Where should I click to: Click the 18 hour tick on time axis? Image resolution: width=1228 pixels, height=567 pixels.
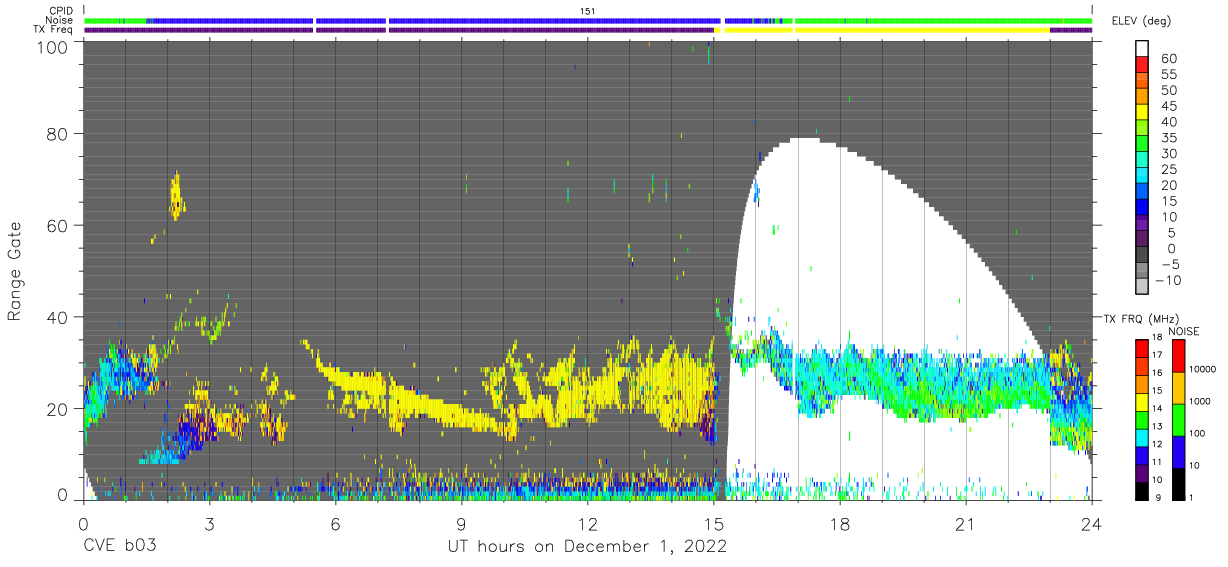pos(840,523)
